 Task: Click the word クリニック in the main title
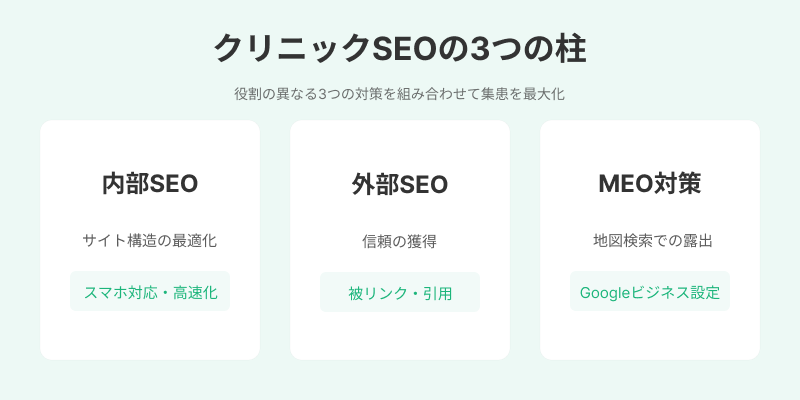(x=291, y=48)
